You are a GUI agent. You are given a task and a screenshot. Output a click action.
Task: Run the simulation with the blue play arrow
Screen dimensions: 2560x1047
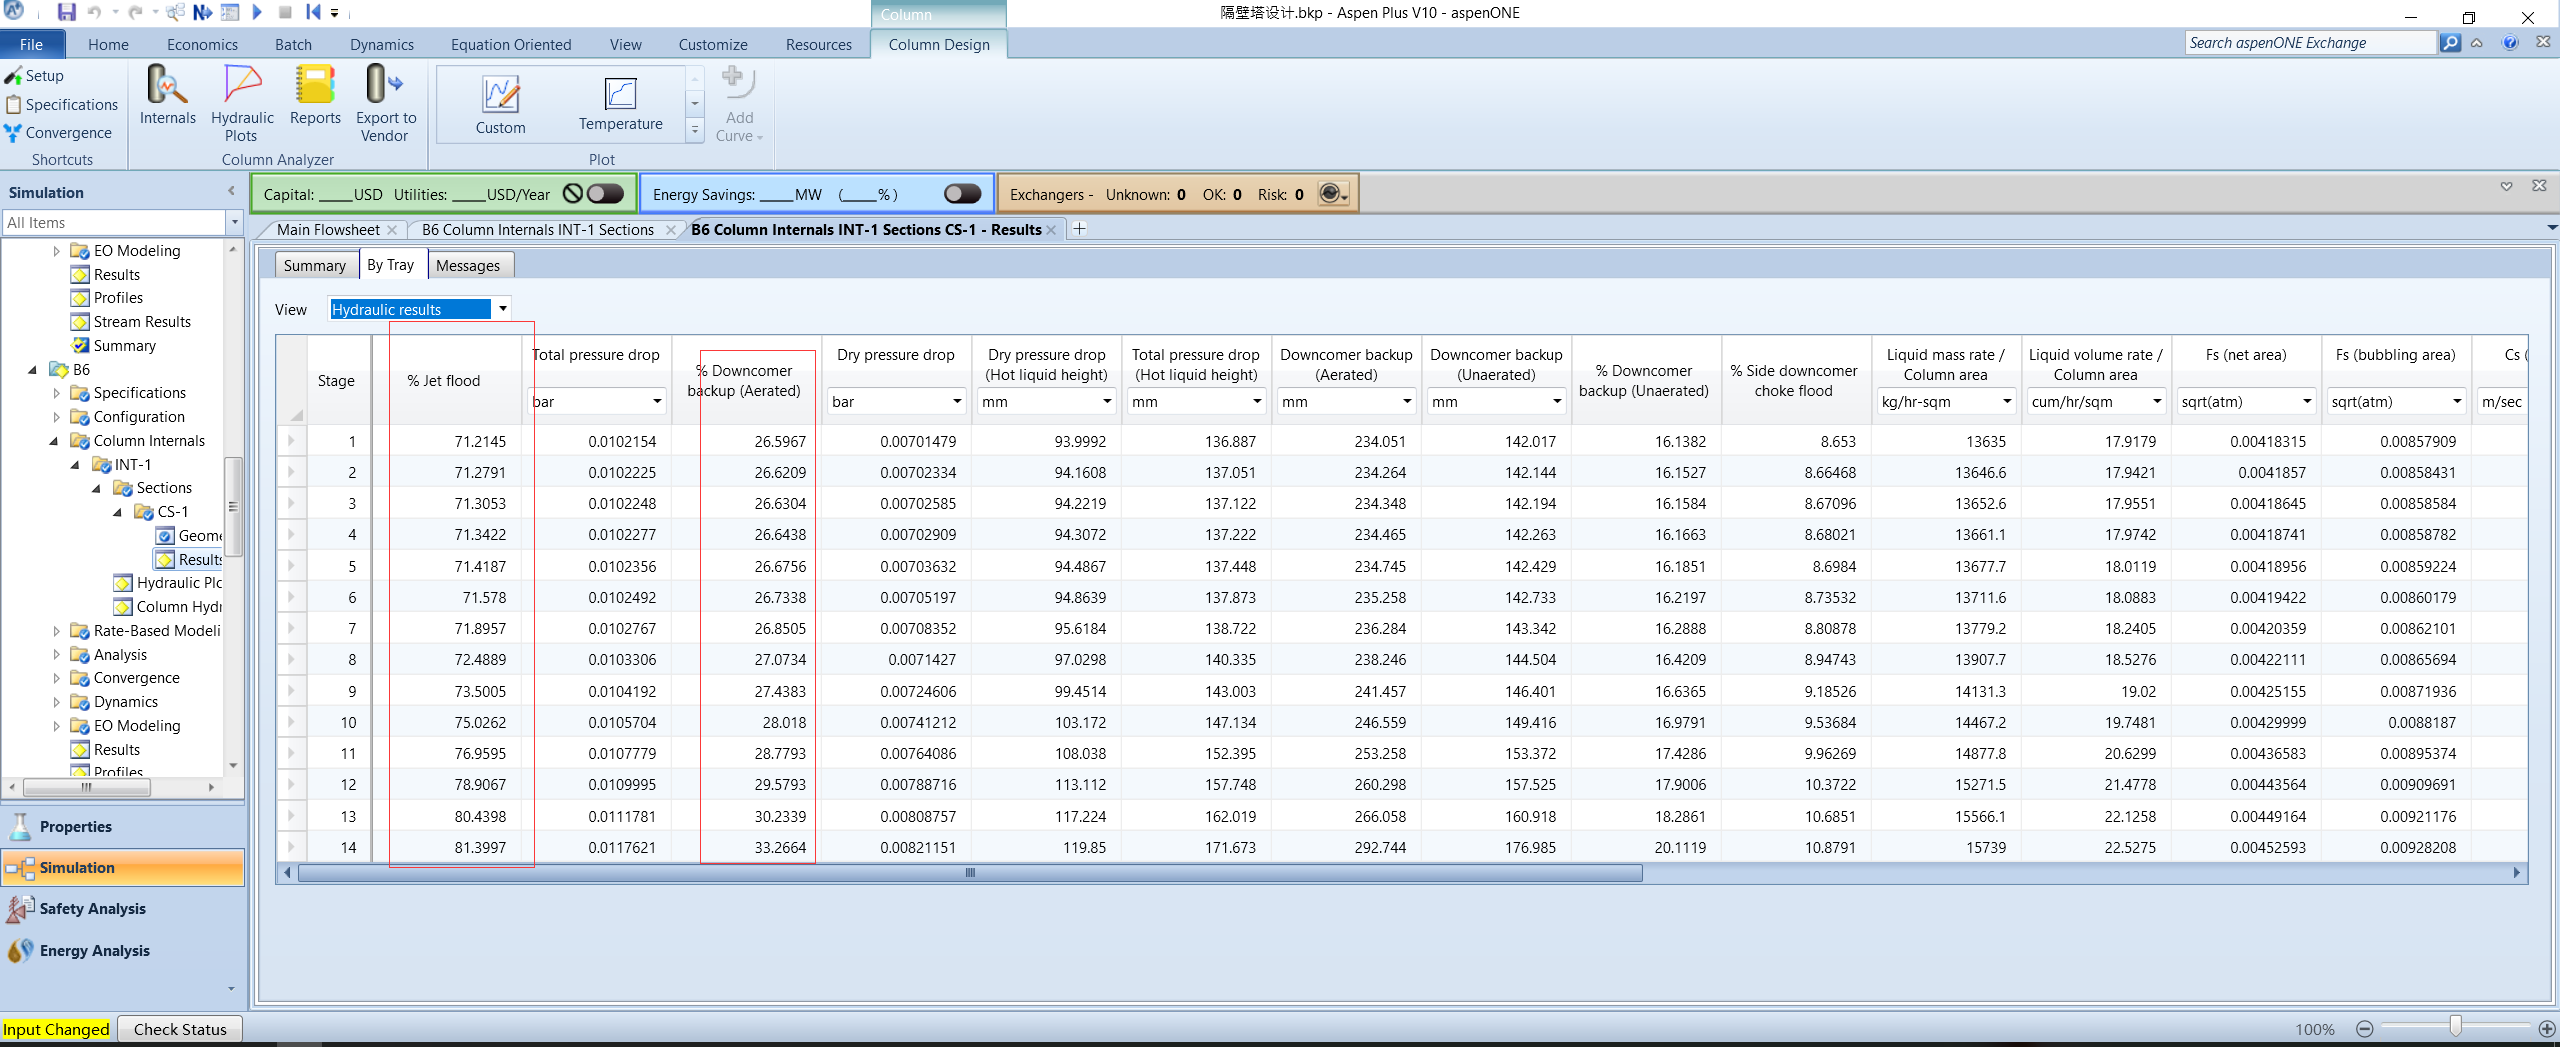point(257,13)
